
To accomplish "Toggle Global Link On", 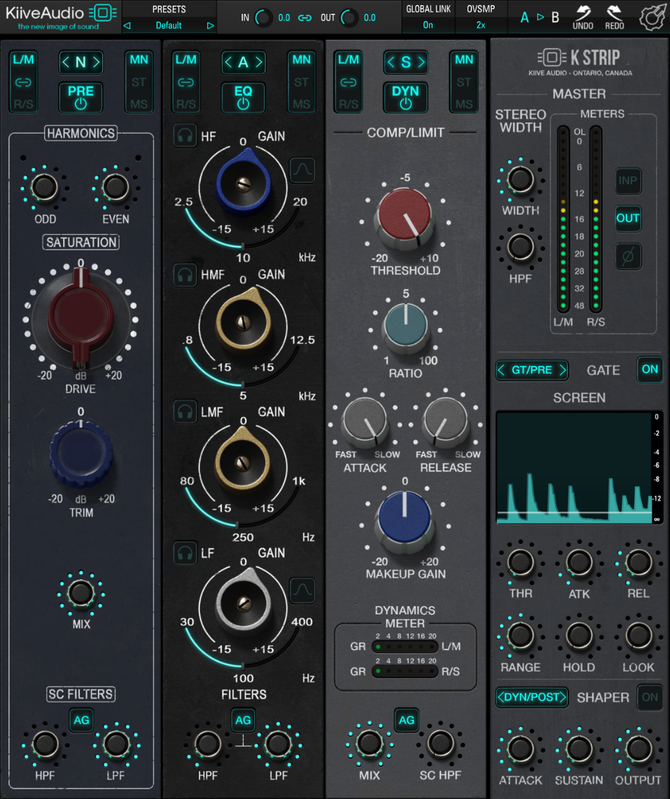I will pyautogui.click(x=428, y=25).
